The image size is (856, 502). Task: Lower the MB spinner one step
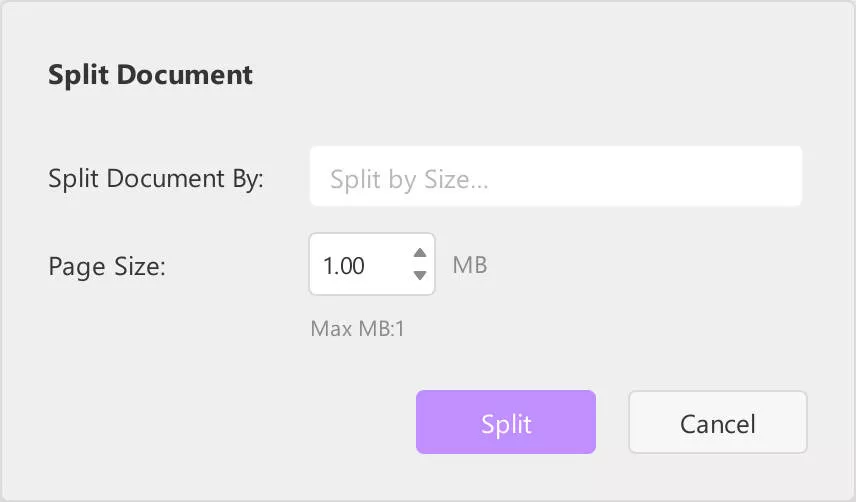coord(420,276)
